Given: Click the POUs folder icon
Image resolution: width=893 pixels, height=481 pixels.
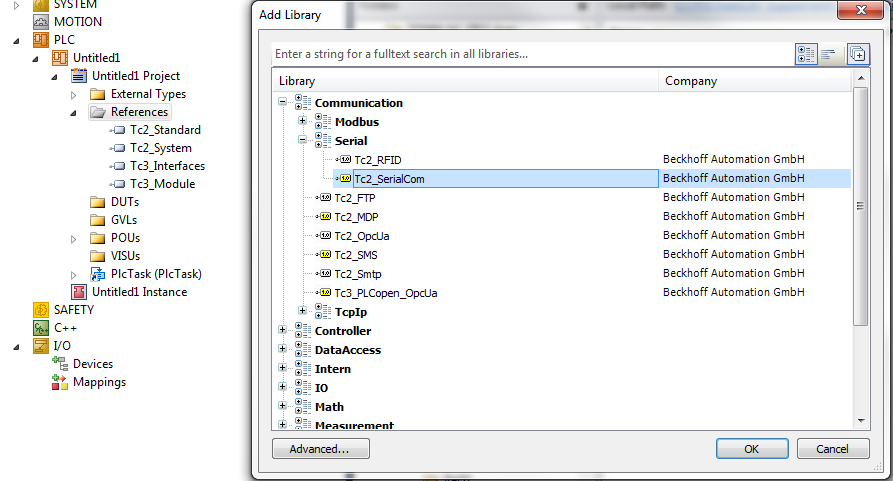Looking at the screenshot, I should 98,238.
